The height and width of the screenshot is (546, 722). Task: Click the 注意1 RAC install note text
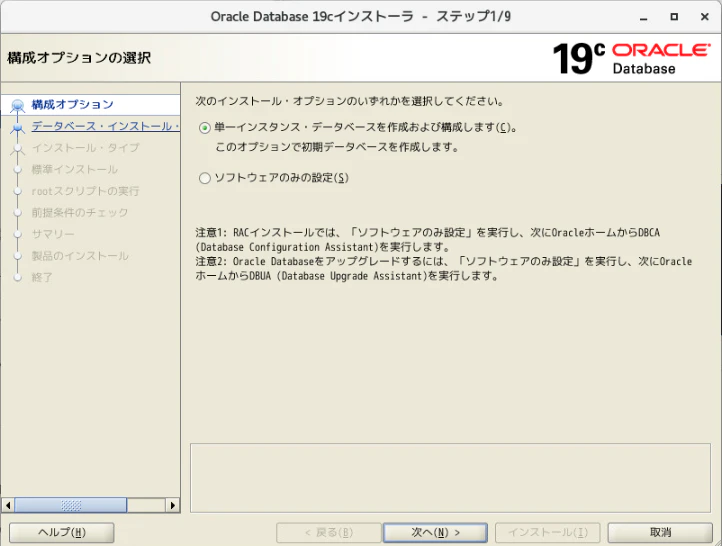click(x=427, y=240)
